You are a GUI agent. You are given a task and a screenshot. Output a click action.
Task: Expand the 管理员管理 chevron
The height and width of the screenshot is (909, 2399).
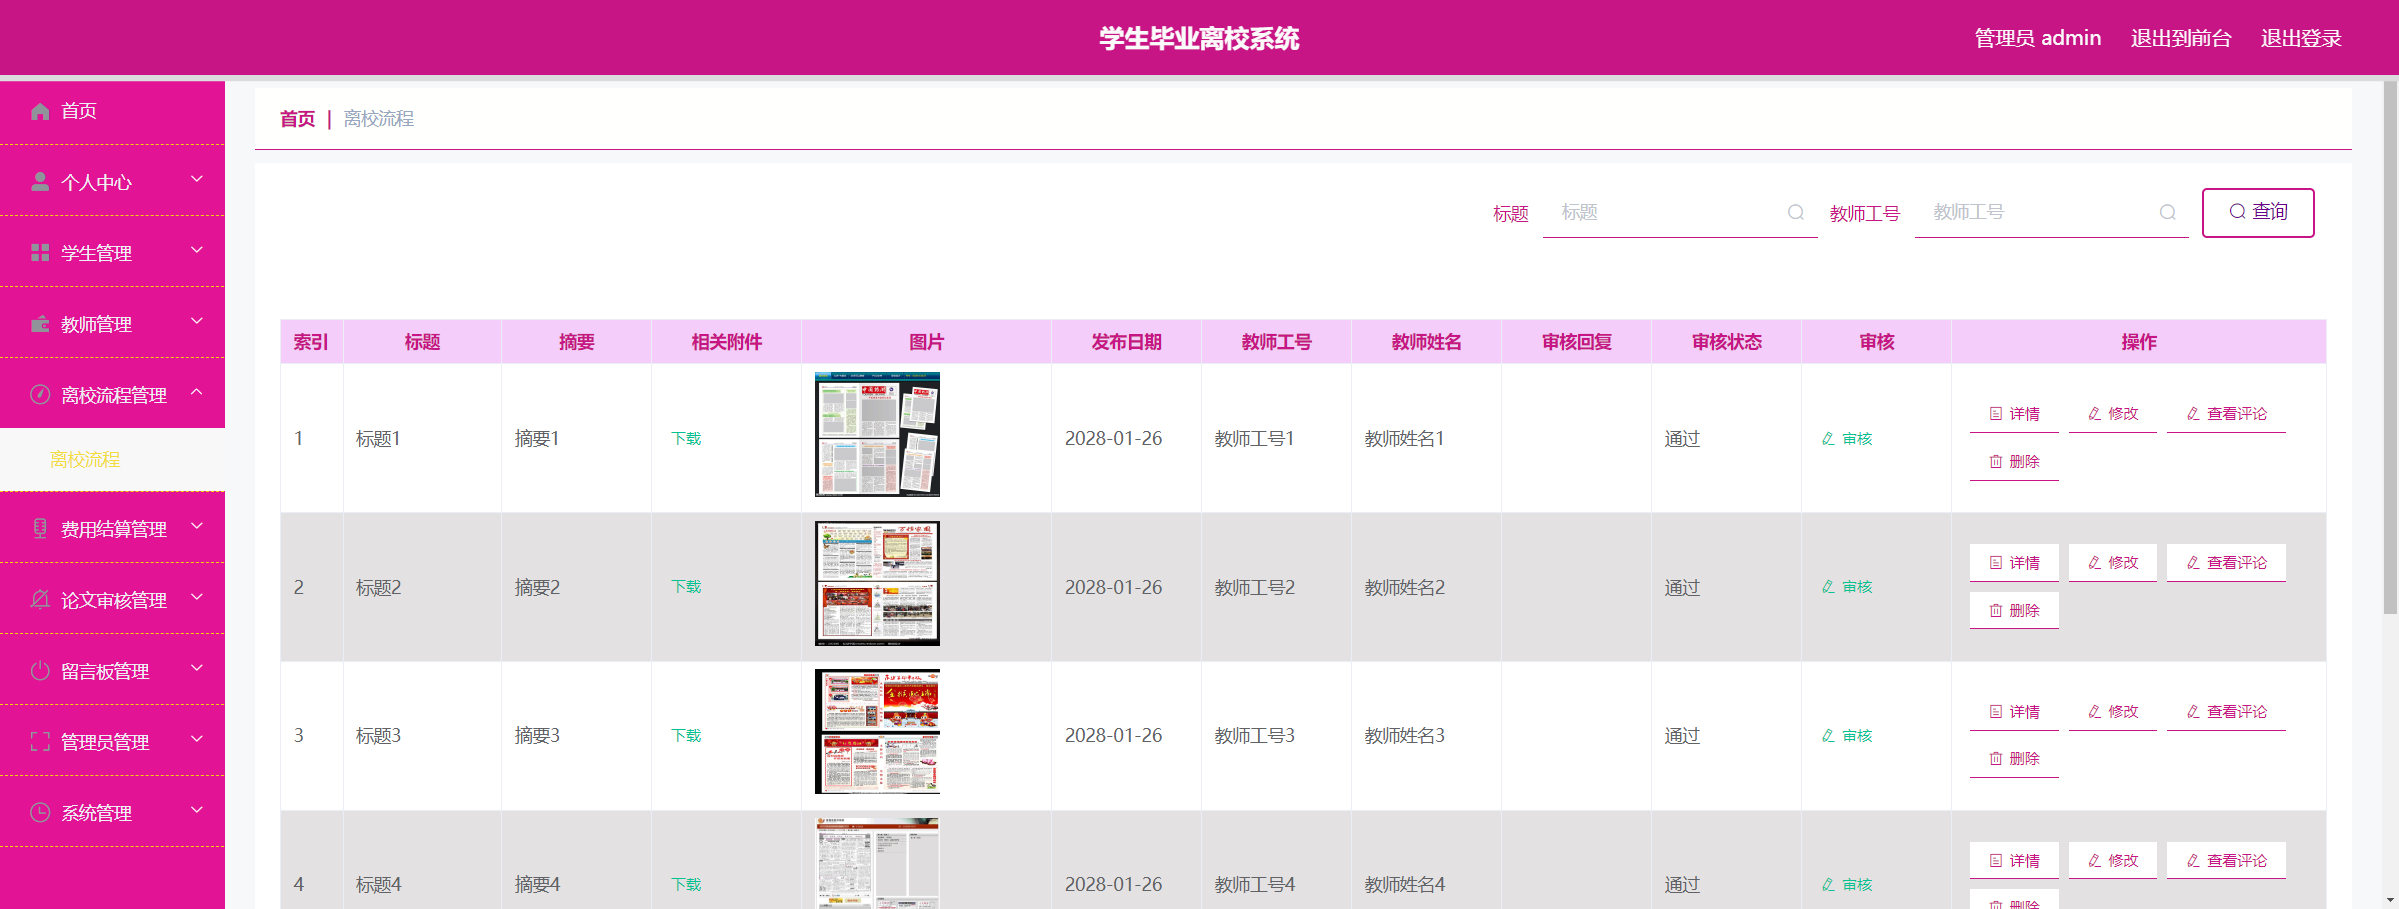197,739
